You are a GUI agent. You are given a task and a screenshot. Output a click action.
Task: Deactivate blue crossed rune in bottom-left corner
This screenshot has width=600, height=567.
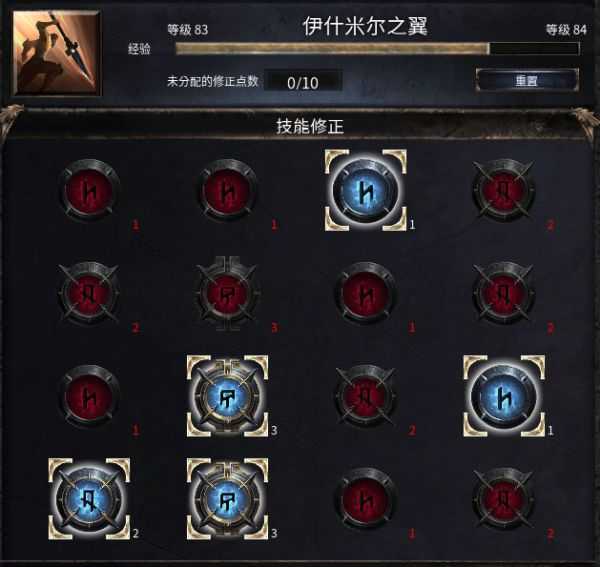click(89, 499)
